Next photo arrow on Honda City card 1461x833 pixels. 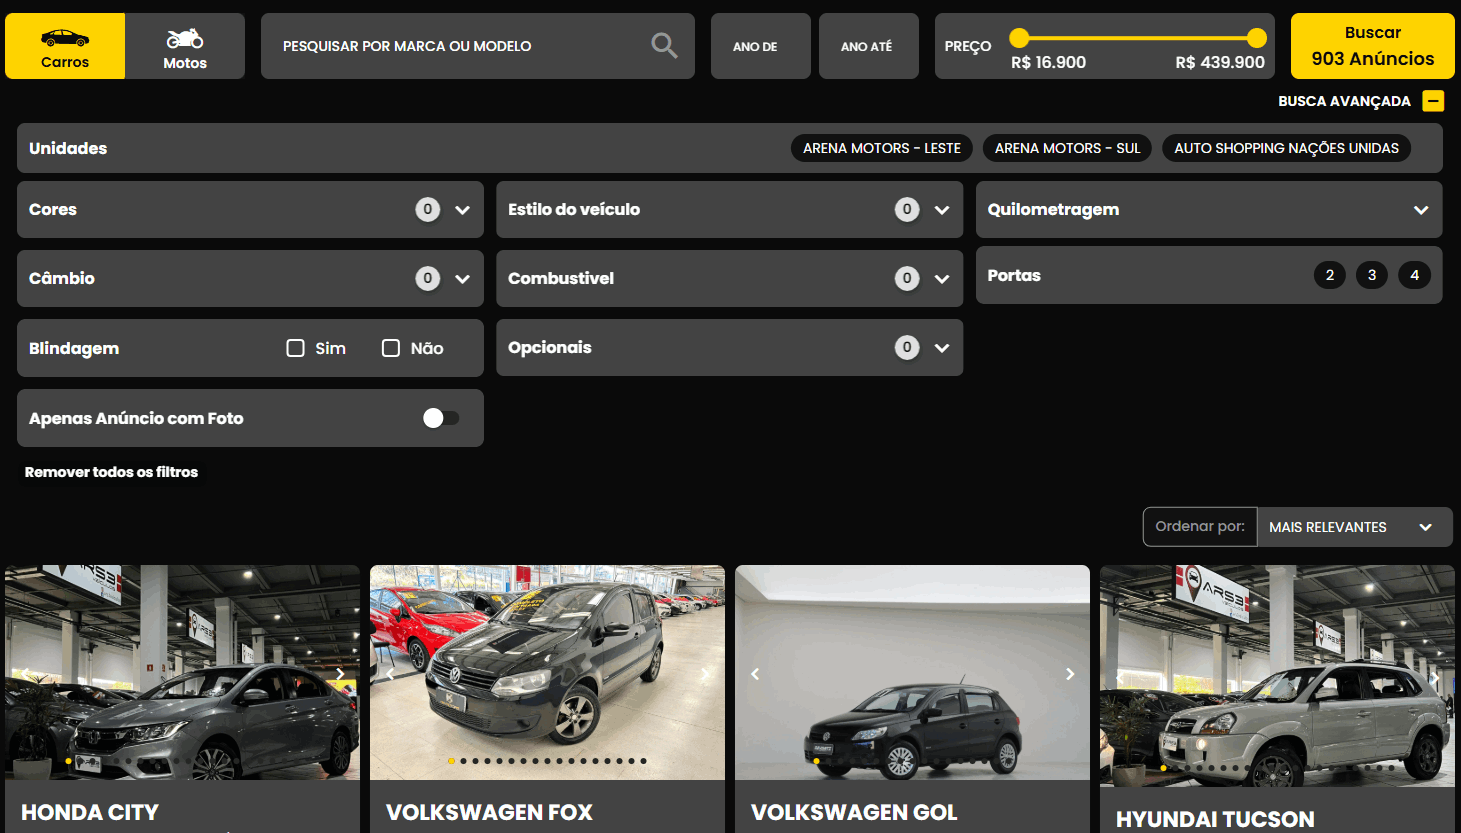coord(340,674)
